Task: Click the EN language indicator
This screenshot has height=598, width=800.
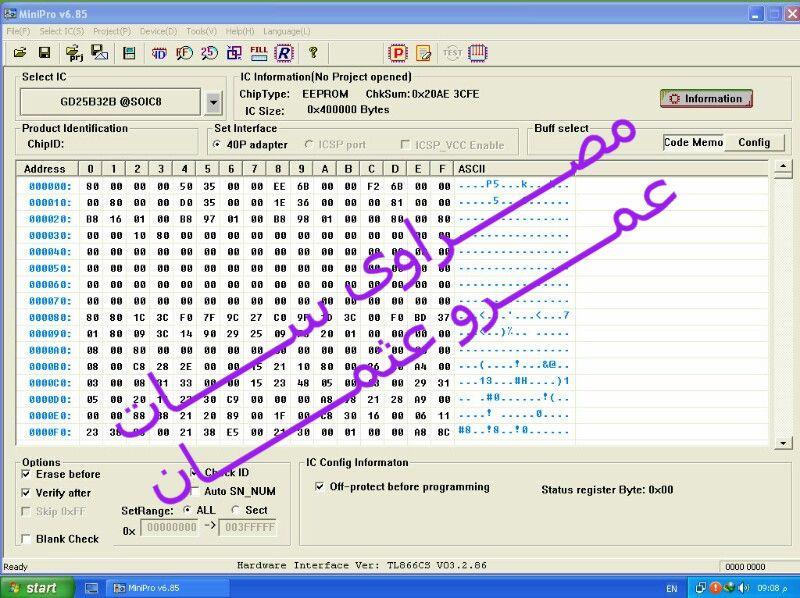Action: [671, 588]
